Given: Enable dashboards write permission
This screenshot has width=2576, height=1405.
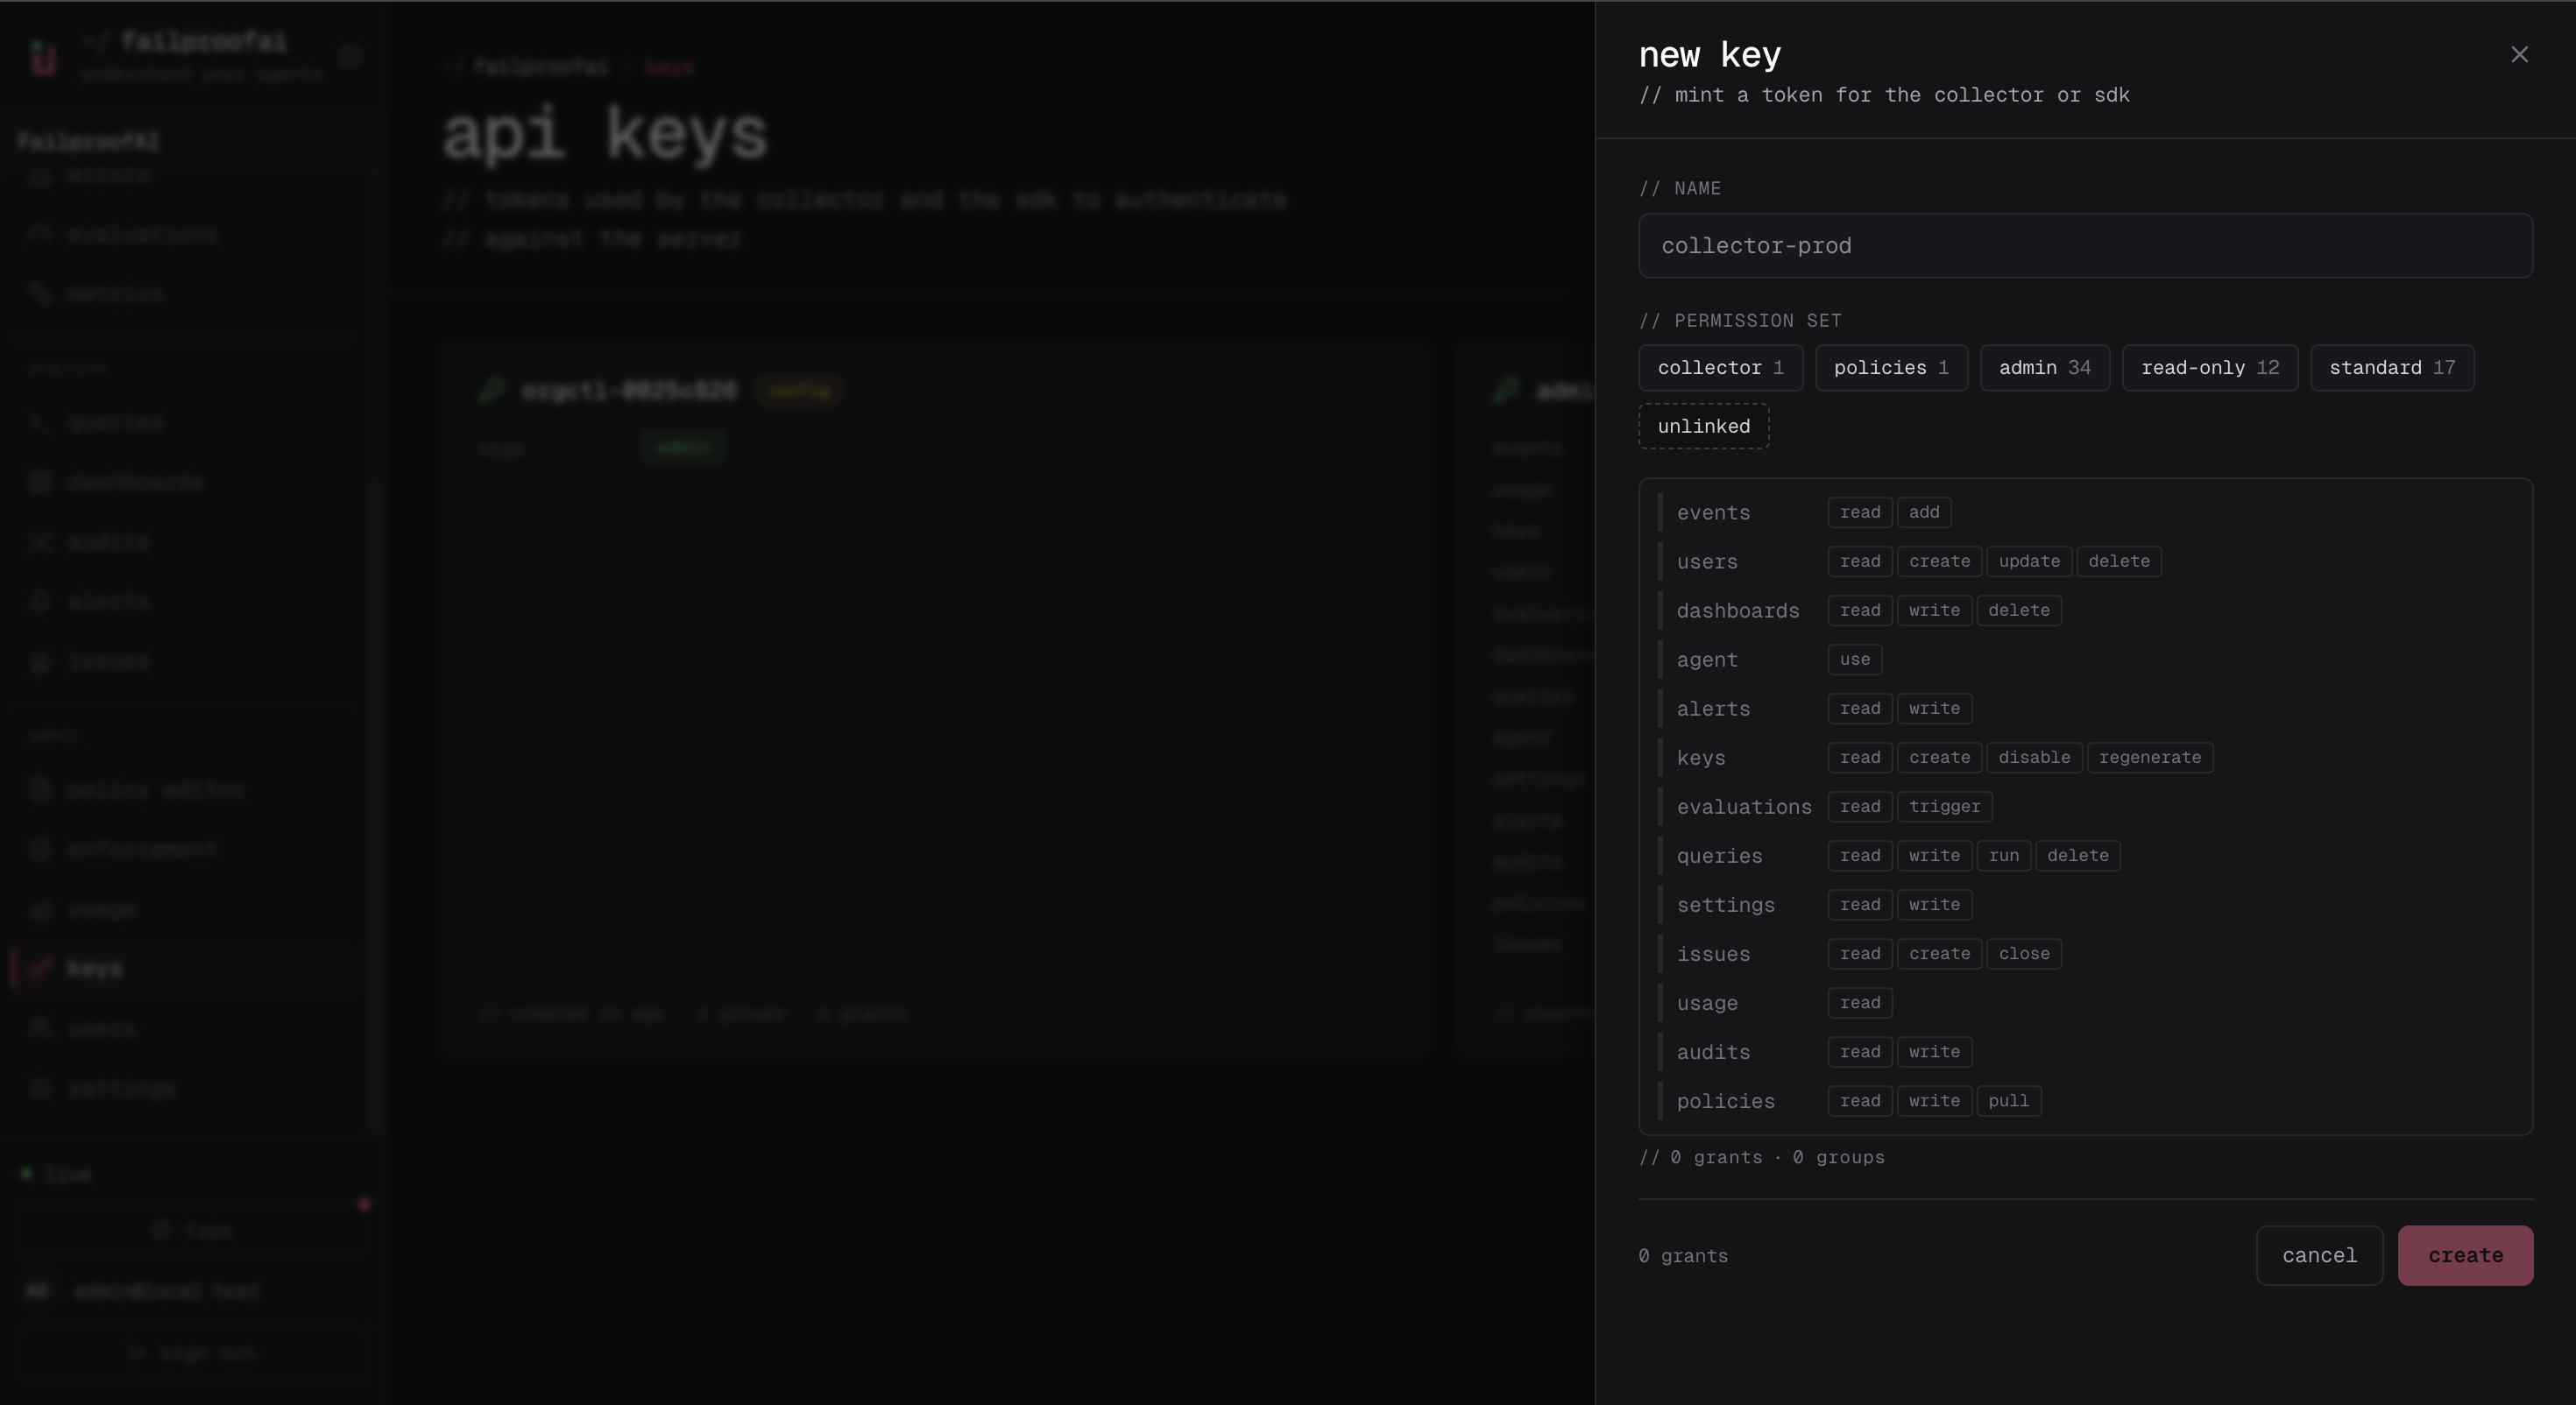Looking at the screenshot, I should [x=1934, y=610].
